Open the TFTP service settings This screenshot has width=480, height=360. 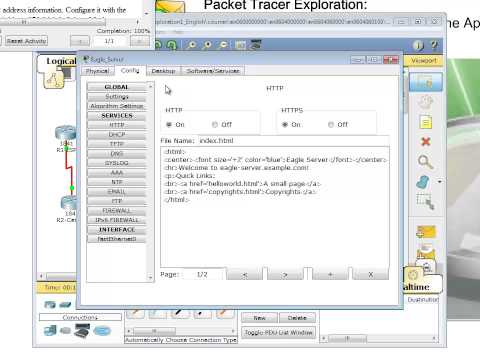pyautogui.click(x=117, y=144)
